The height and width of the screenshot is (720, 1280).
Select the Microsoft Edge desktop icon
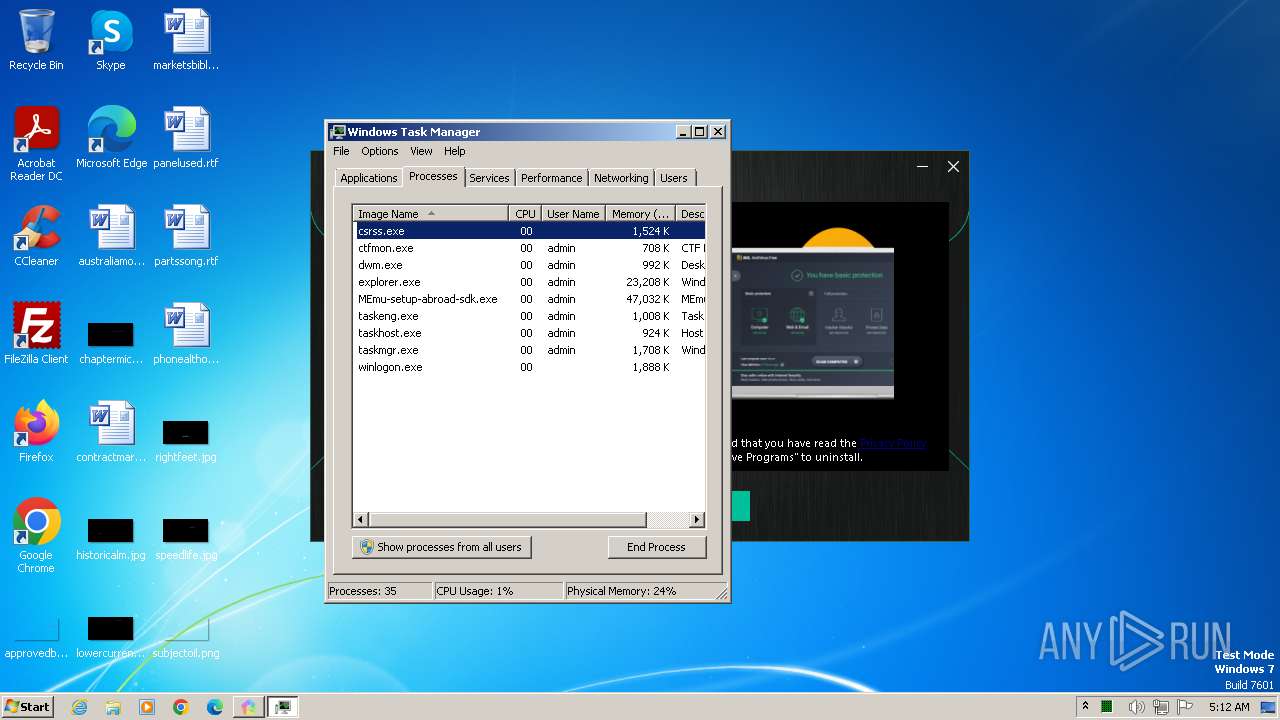pos(111,138)
